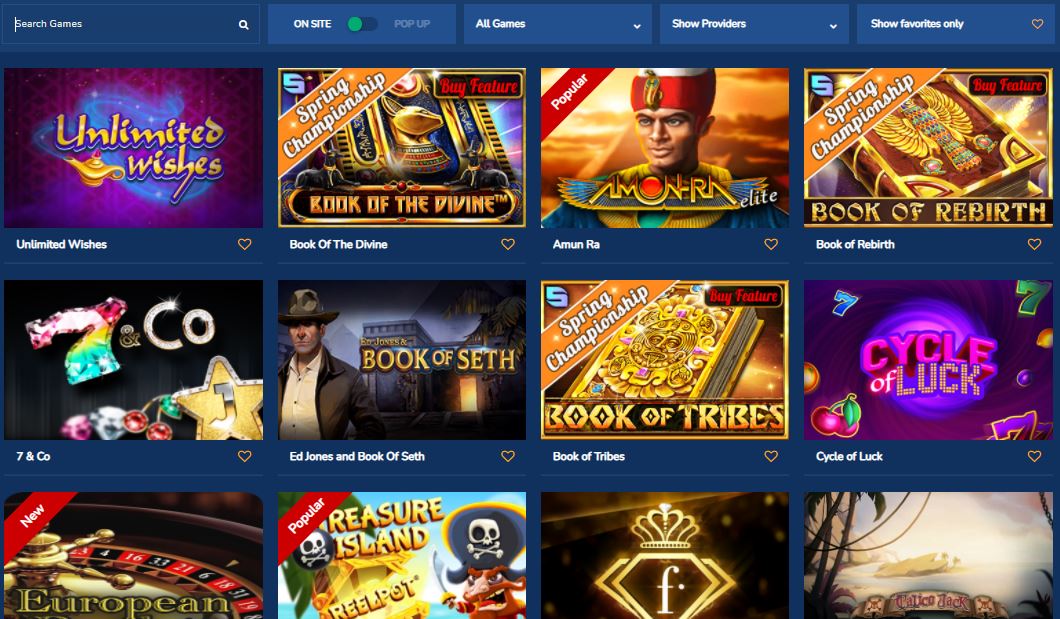Click the All Games chevron arrow
Viewport: 1060px width, 619px height.
pos(637,26)
